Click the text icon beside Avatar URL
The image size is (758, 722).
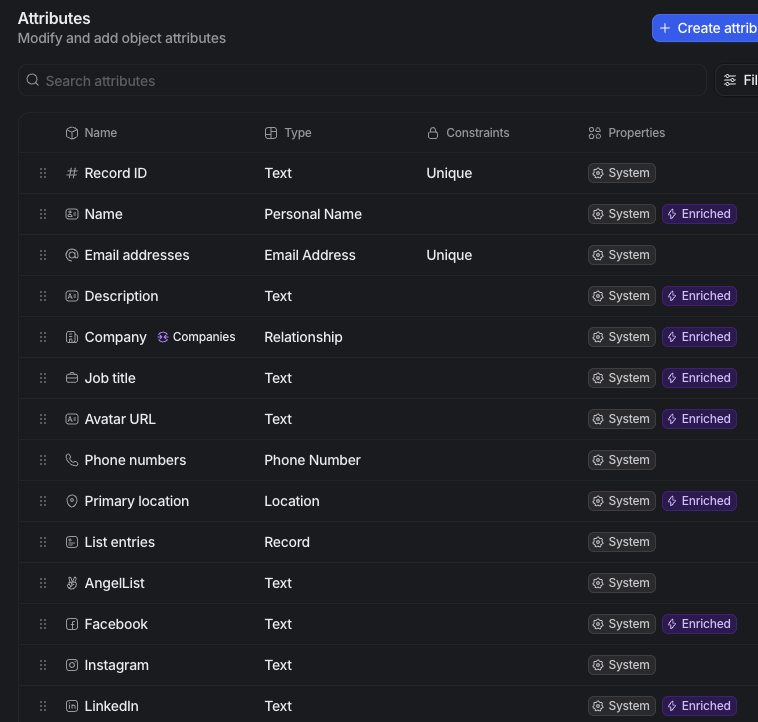(72, 419)
